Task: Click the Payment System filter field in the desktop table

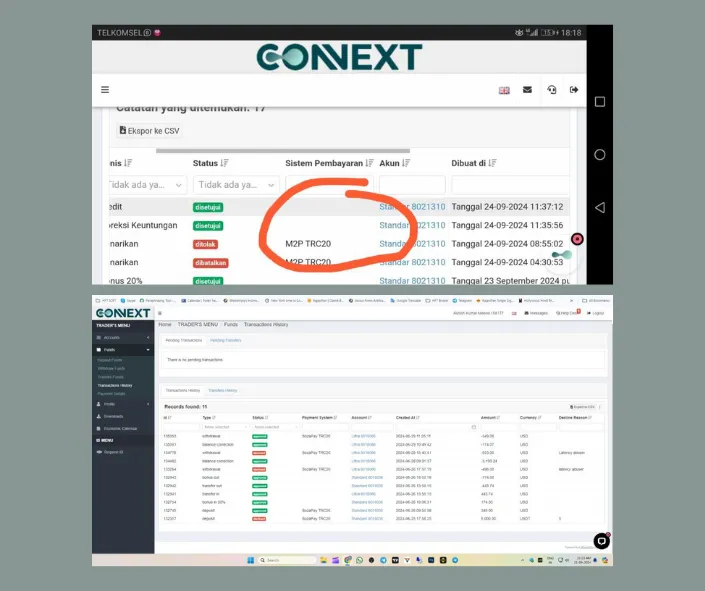Action: click(325, 427)
